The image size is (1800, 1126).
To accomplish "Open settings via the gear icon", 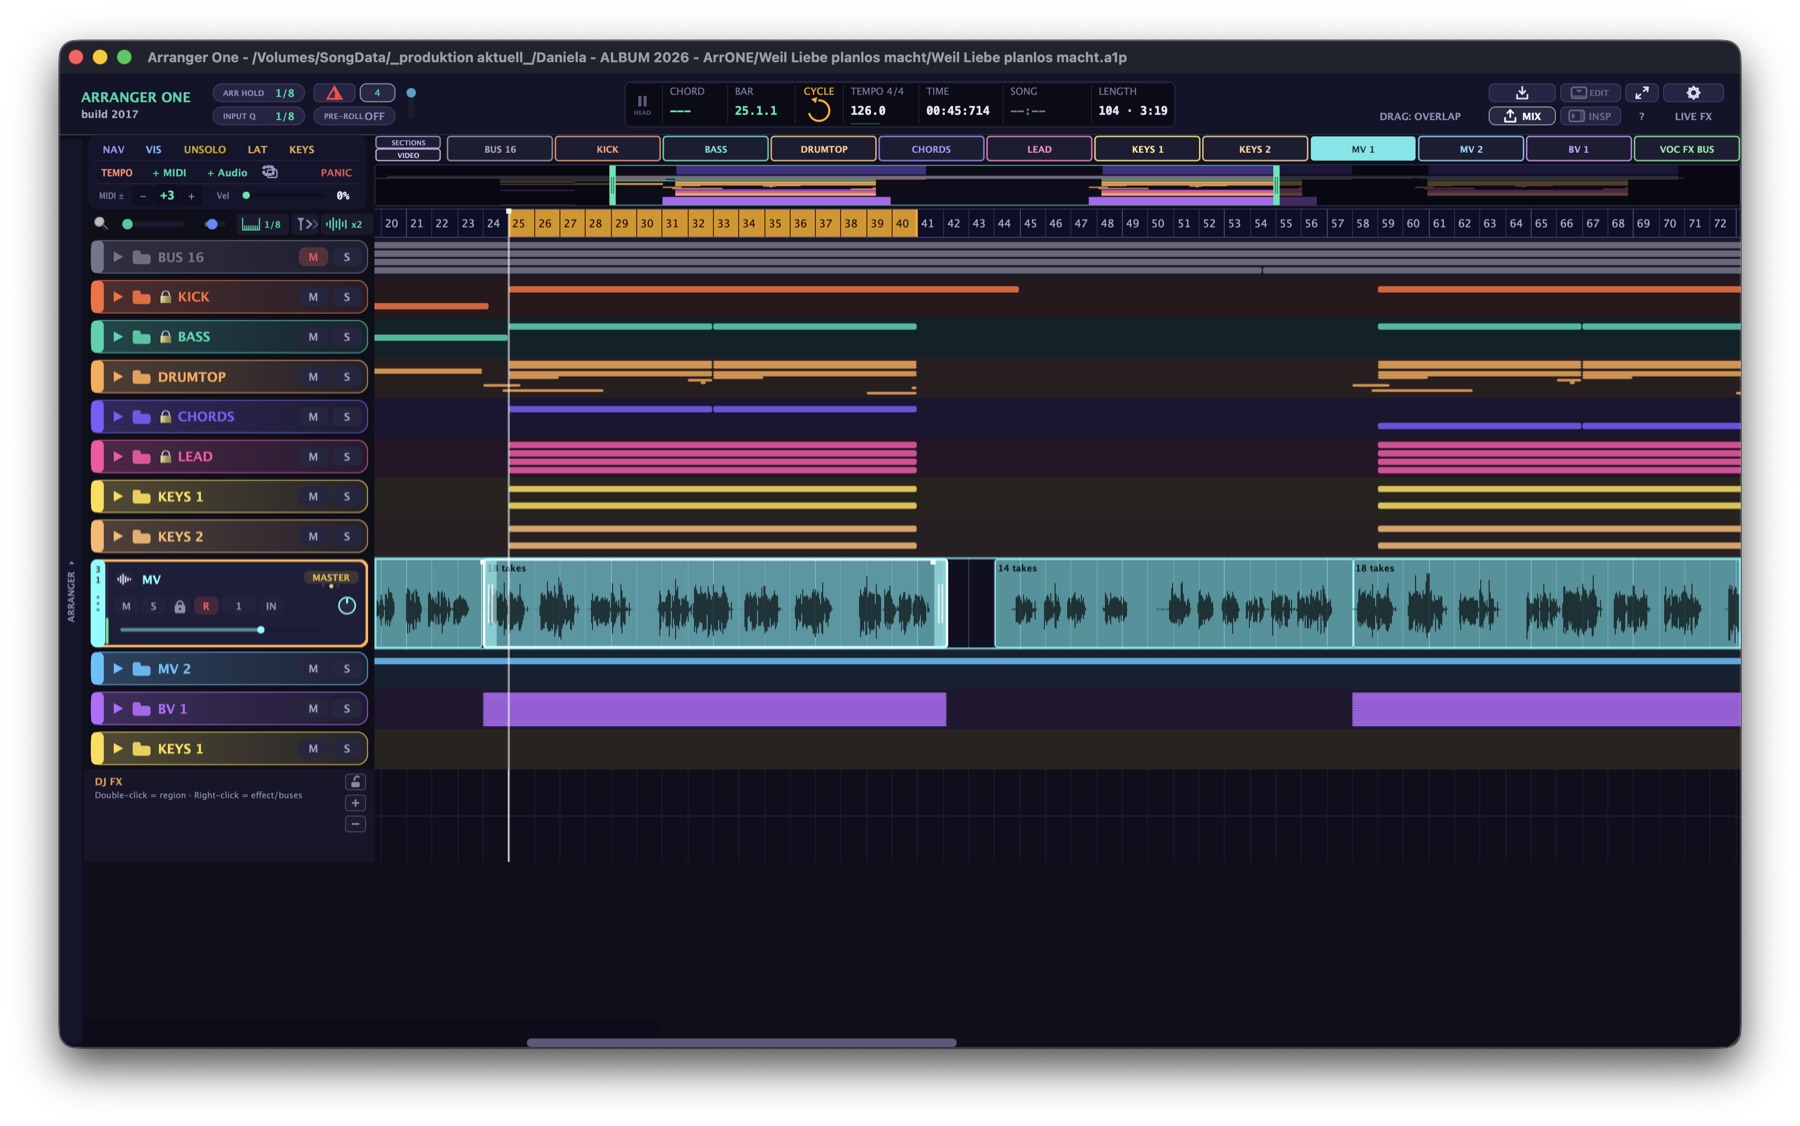I will coord(1693,93).
